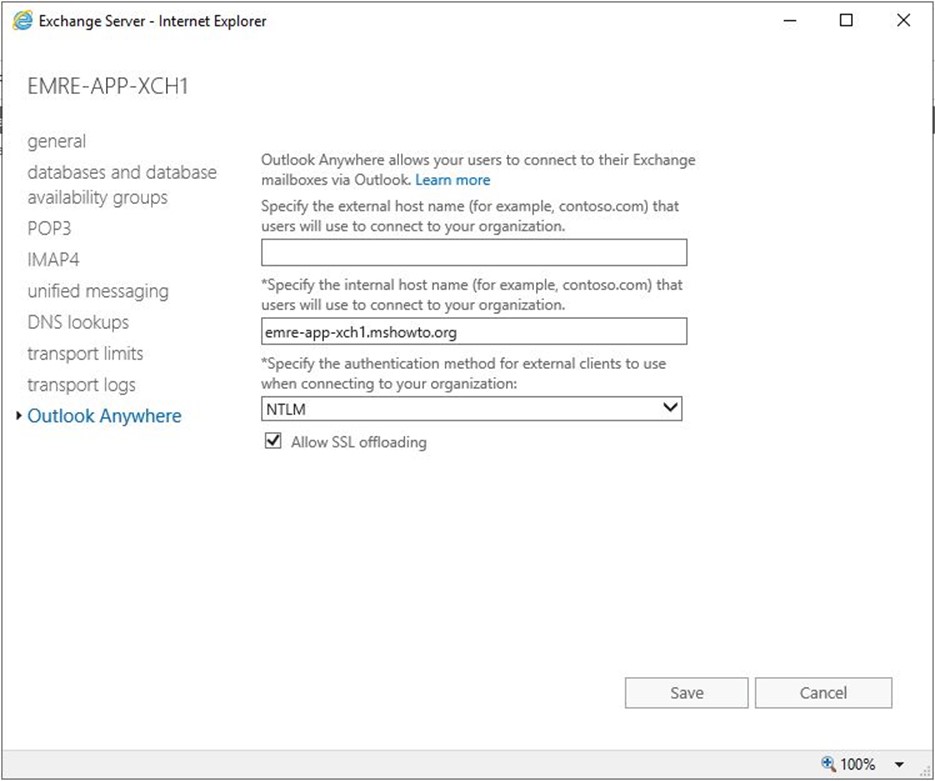Image resolution: width=935 pixels, height=781 pixels.
Task: Open the zoom level dropdown arrow
Action: (x=899, y=764)
